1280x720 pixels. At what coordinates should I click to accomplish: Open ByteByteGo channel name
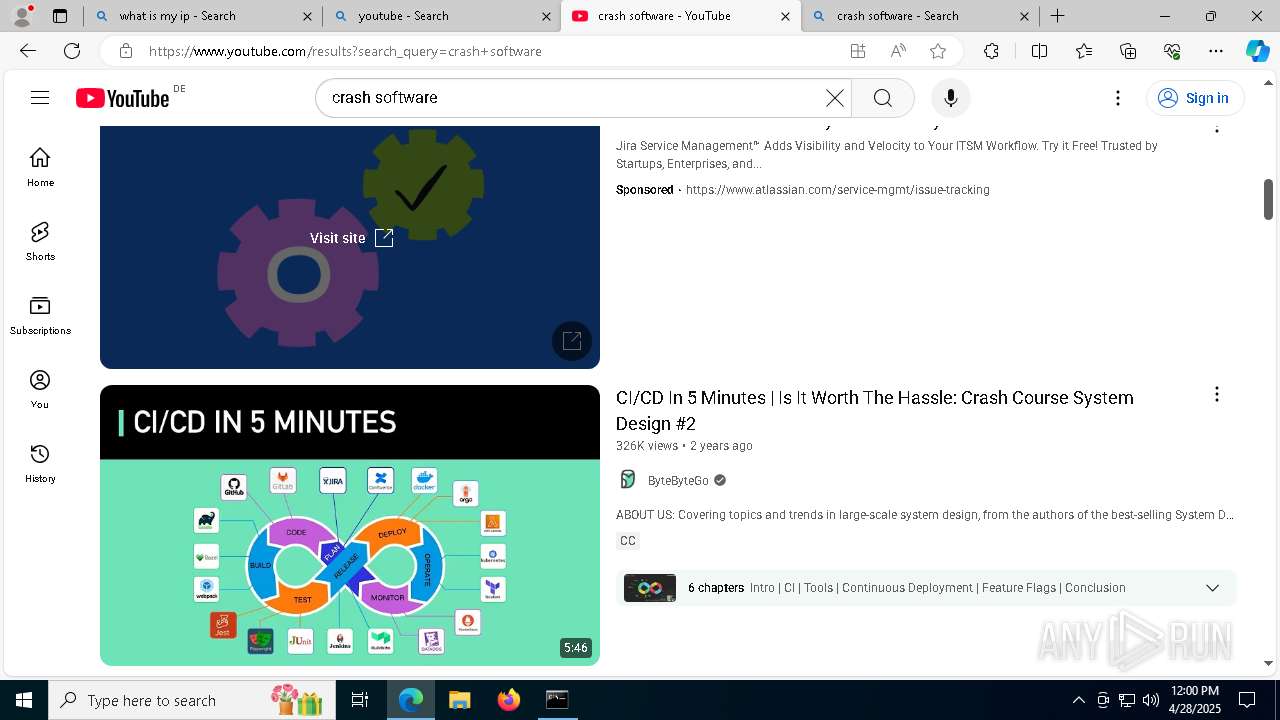[678, 481]
